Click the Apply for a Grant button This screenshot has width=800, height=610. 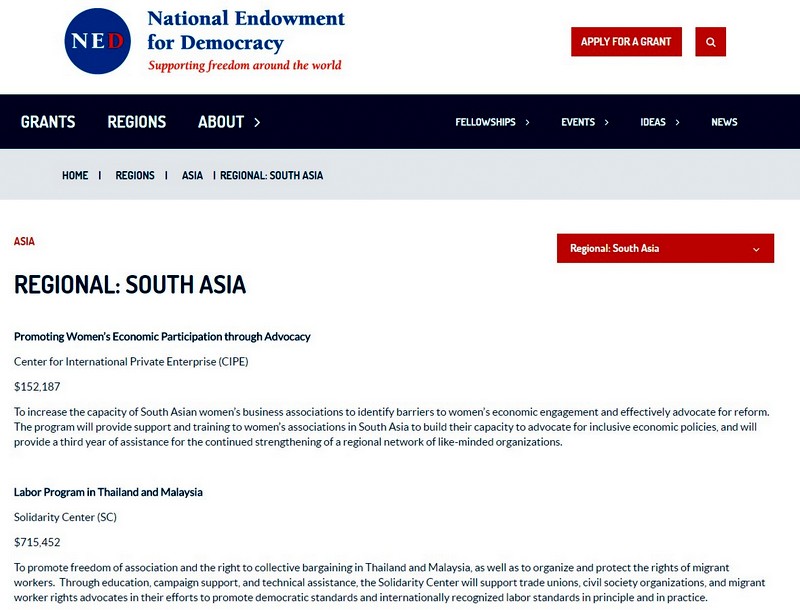click(x=626, y=42)
